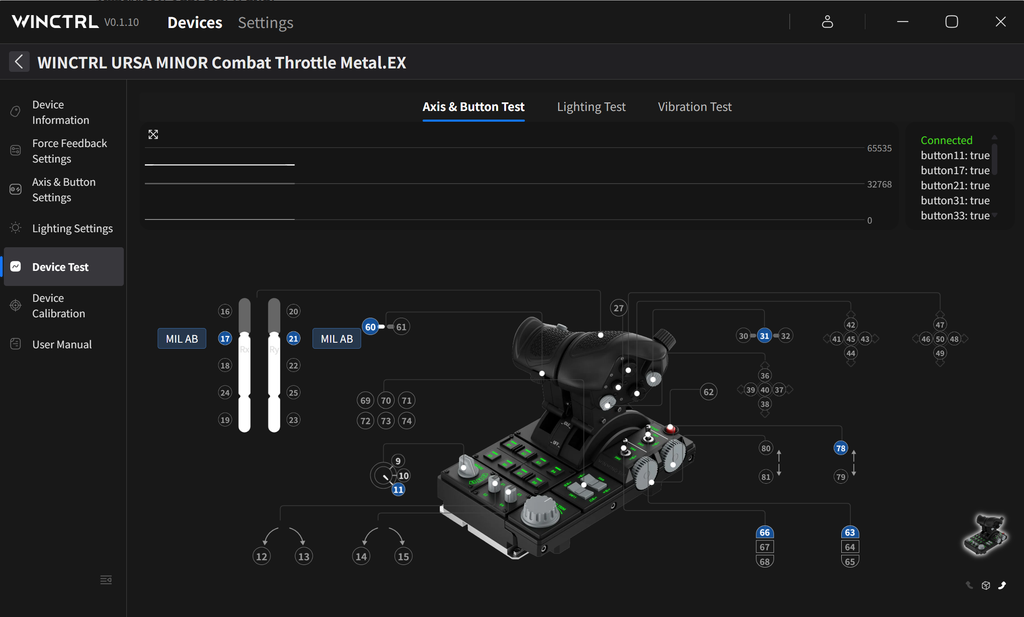Image resolution: width=1024 pixels, height=617 pixels.
Task: Click the MIL AB button beside indicator 21
Action: tap(336, 339)
